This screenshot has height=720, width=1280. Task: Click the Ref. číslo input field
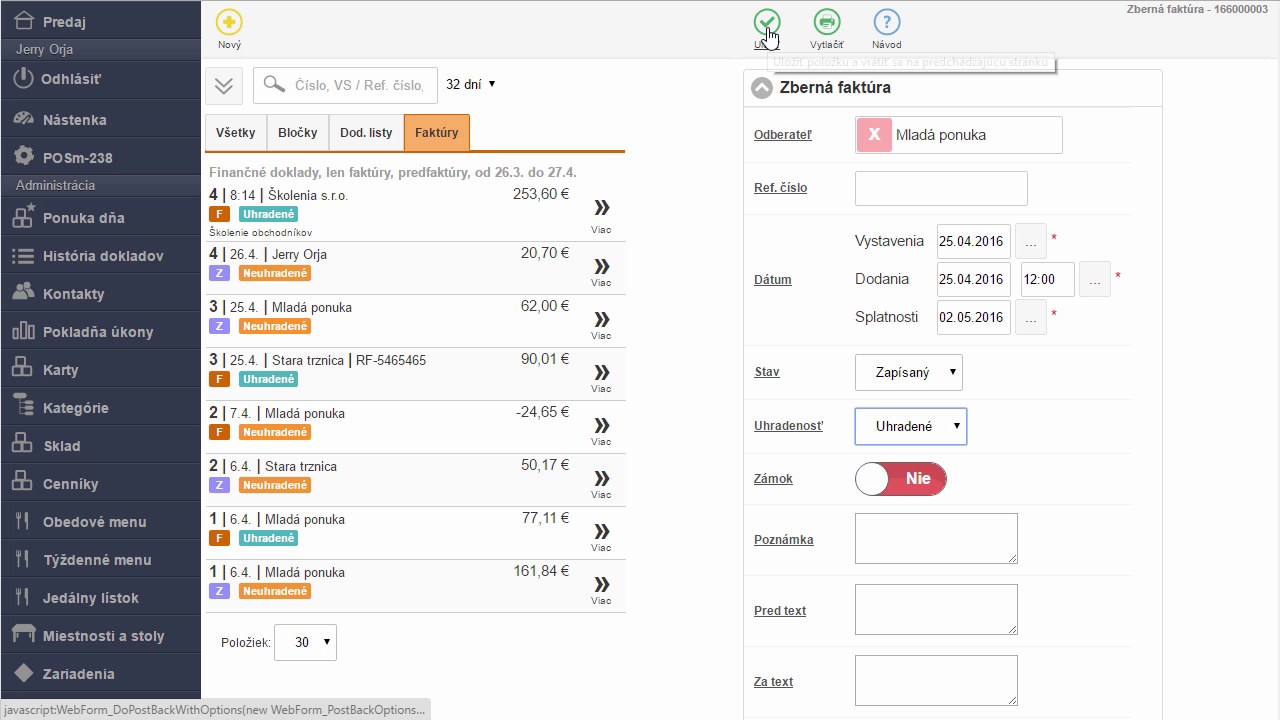tap(941, 188)
